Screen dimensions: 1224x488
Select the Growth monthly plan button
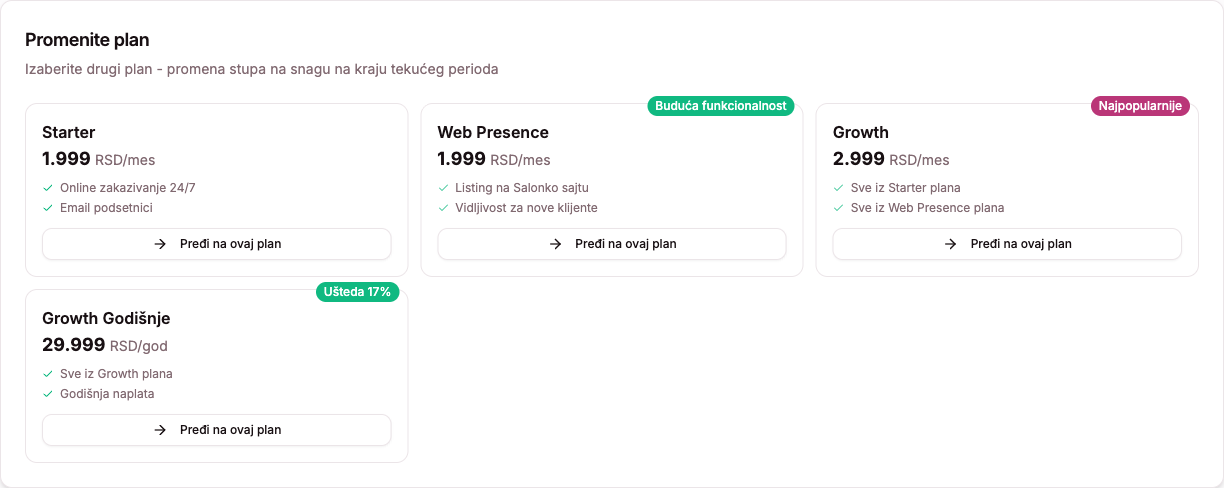pos(1007,244)
